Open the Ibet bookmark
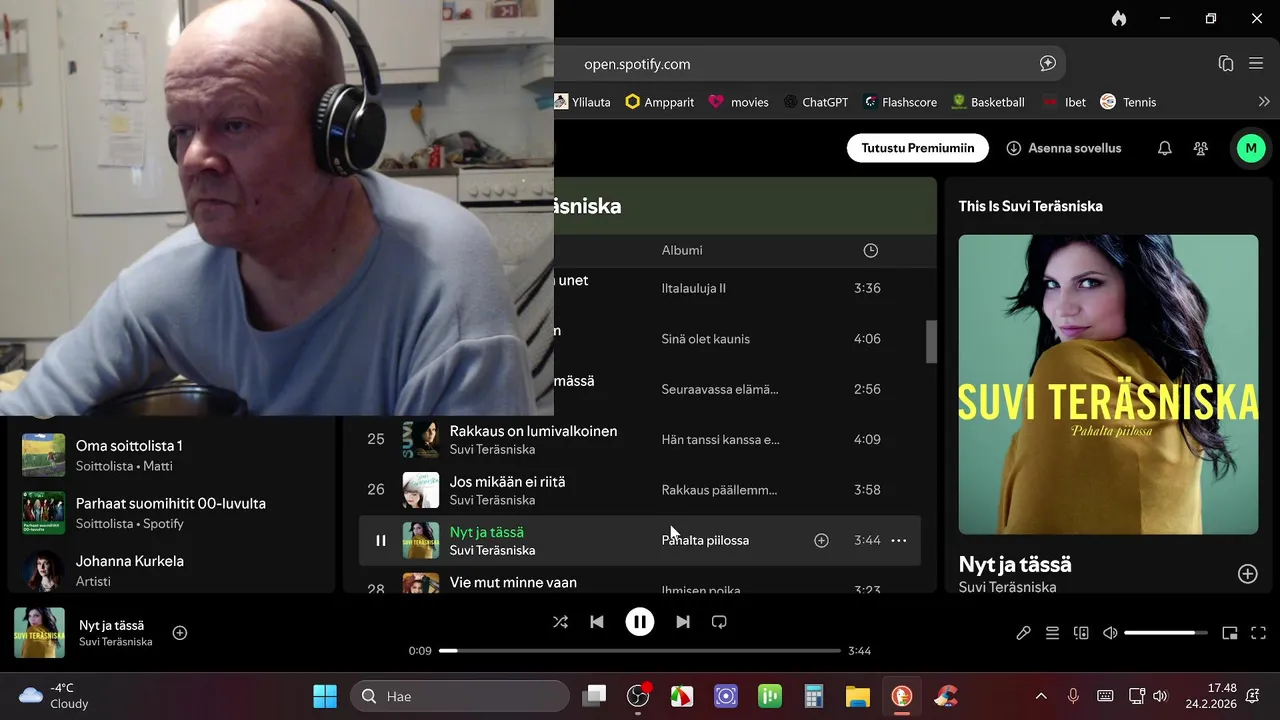1280x720 pixels. pyautogui.click(x=1064, y=102)
